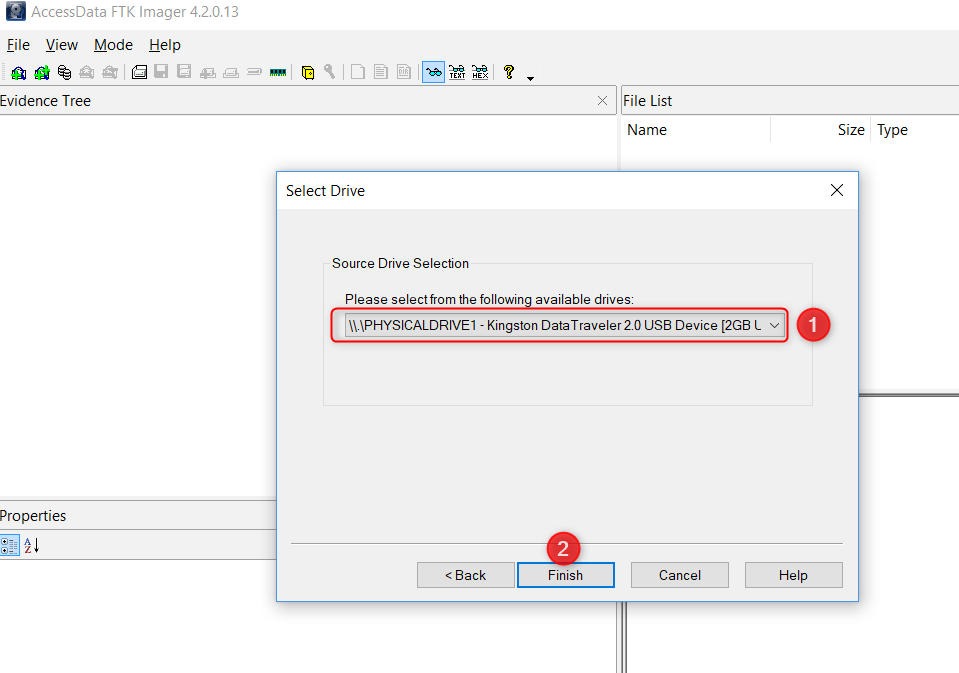Click the Capture Memory toolbar icon
The width and height of the screenshot is (959, 673).
pyautogui.click(x=278, y=72)
